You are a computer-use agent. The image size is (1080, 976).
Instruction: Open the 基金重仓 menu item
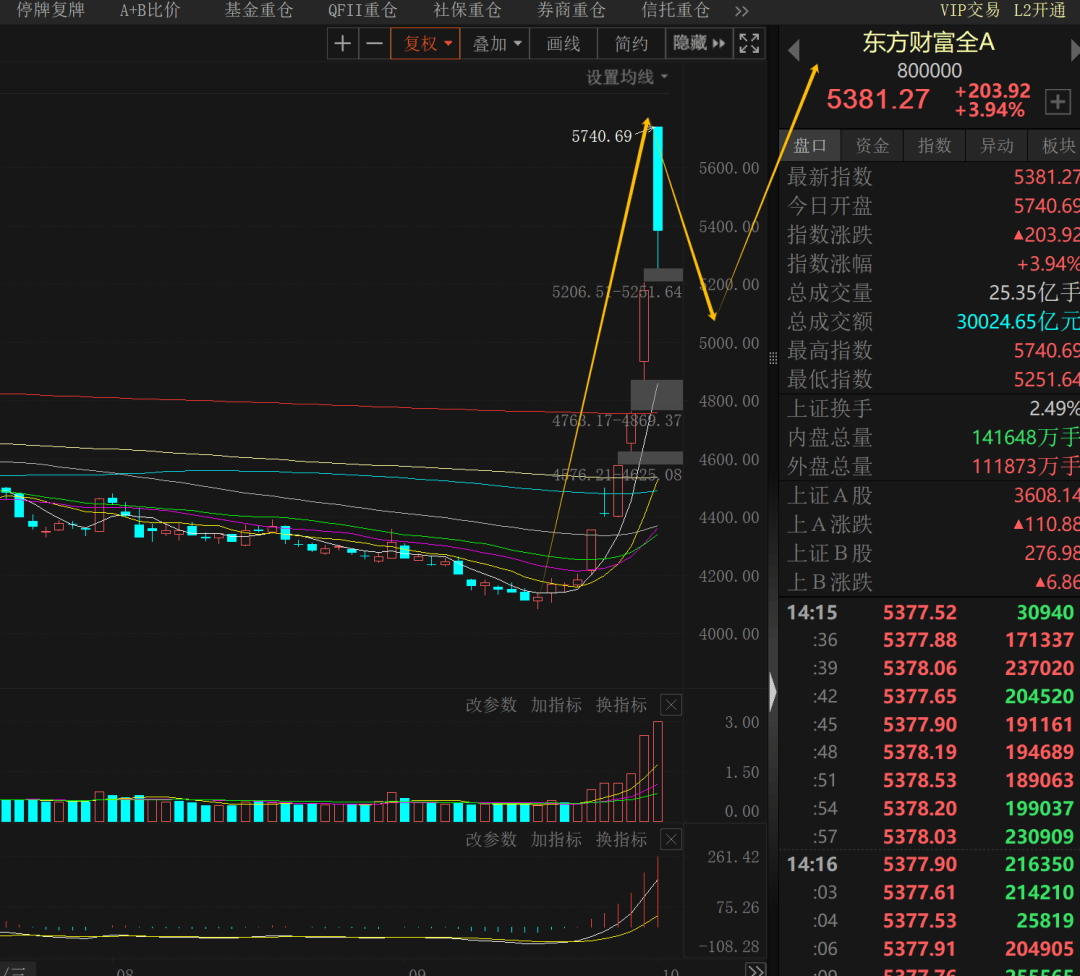[259, 10]
